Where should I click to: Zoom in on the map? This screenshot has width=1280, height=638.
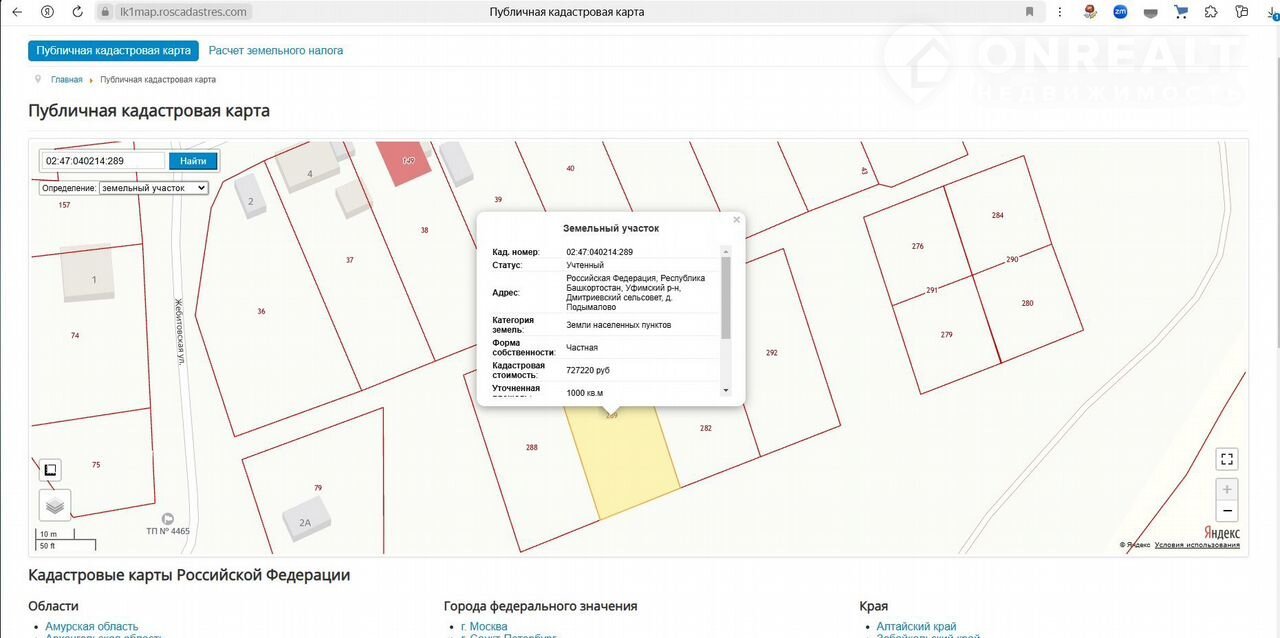tap(1227, 490)
